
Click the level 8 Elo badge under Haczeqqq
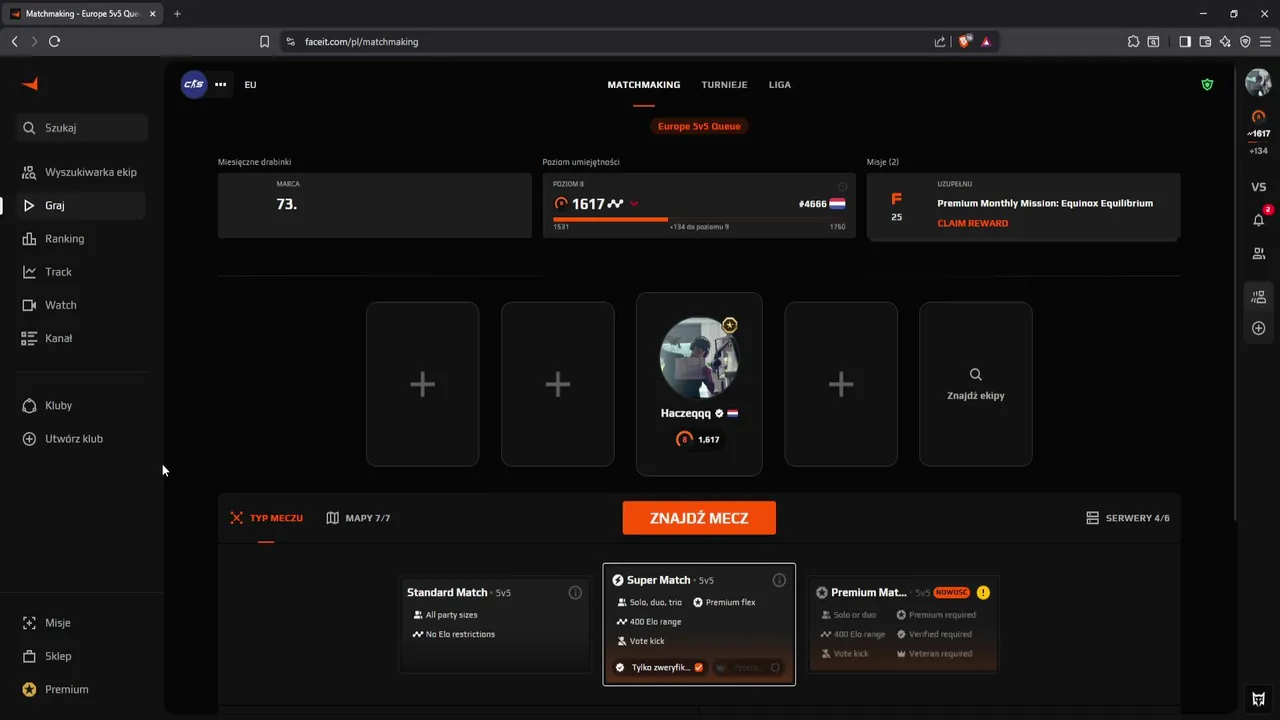pyautogui.click(x=699, y=439)
